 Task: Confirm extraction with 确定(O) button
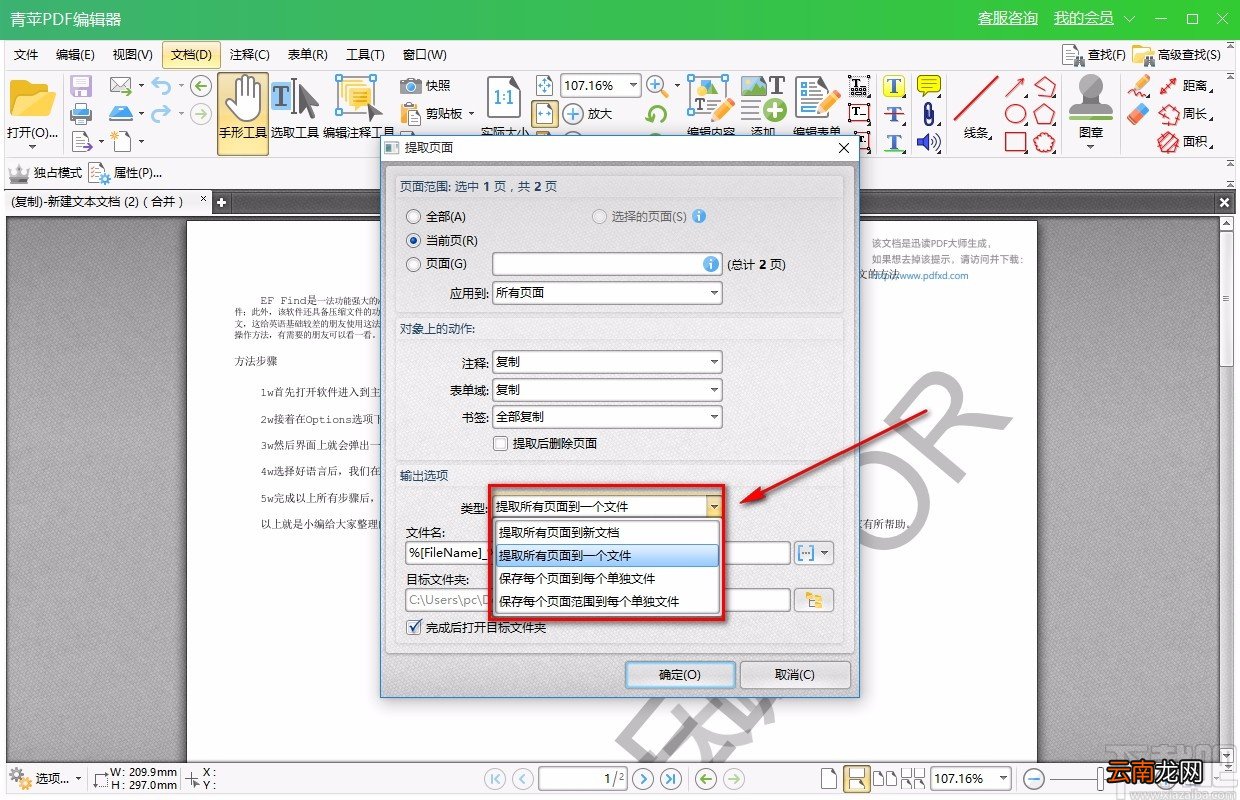(x=680, y=674)
